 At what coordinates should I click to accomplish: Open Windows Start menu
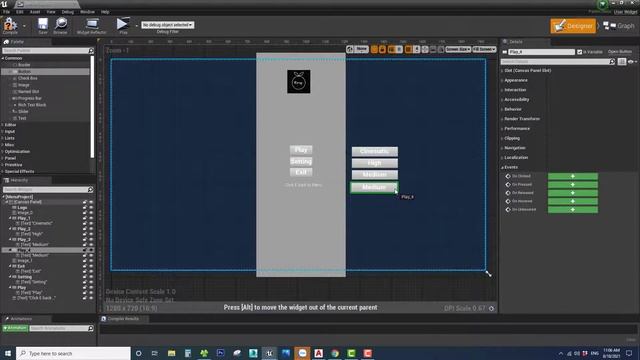tap(7, 353)
